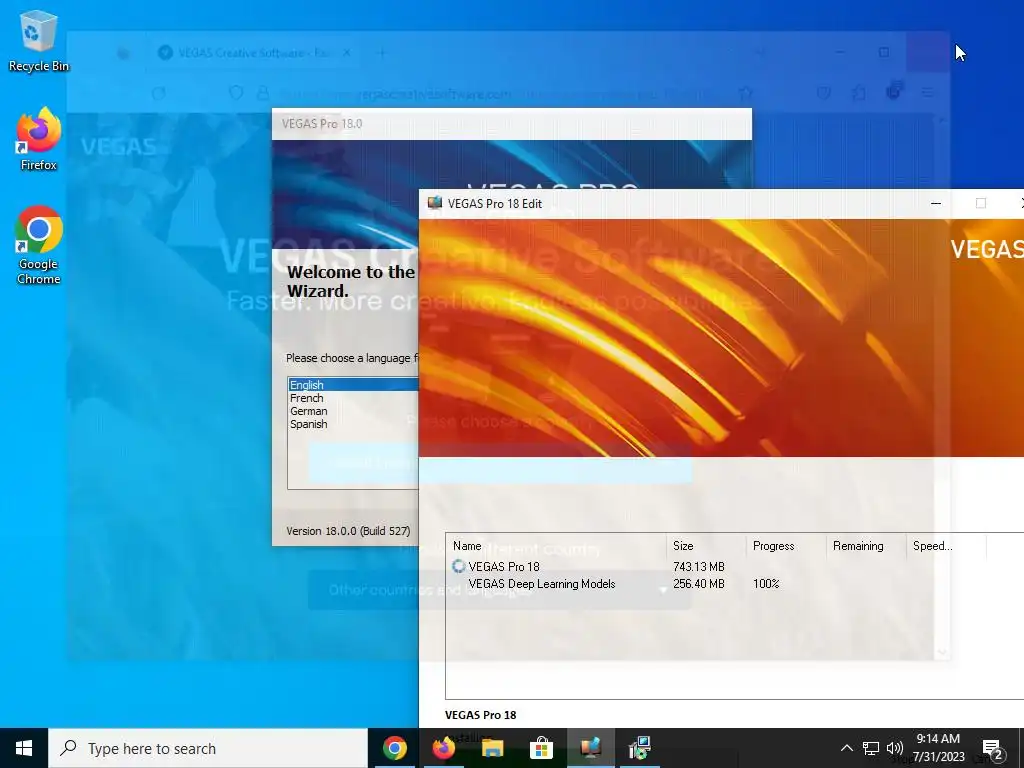
Task: Click the 256.40 MB size value
Action: coord(699,584)
